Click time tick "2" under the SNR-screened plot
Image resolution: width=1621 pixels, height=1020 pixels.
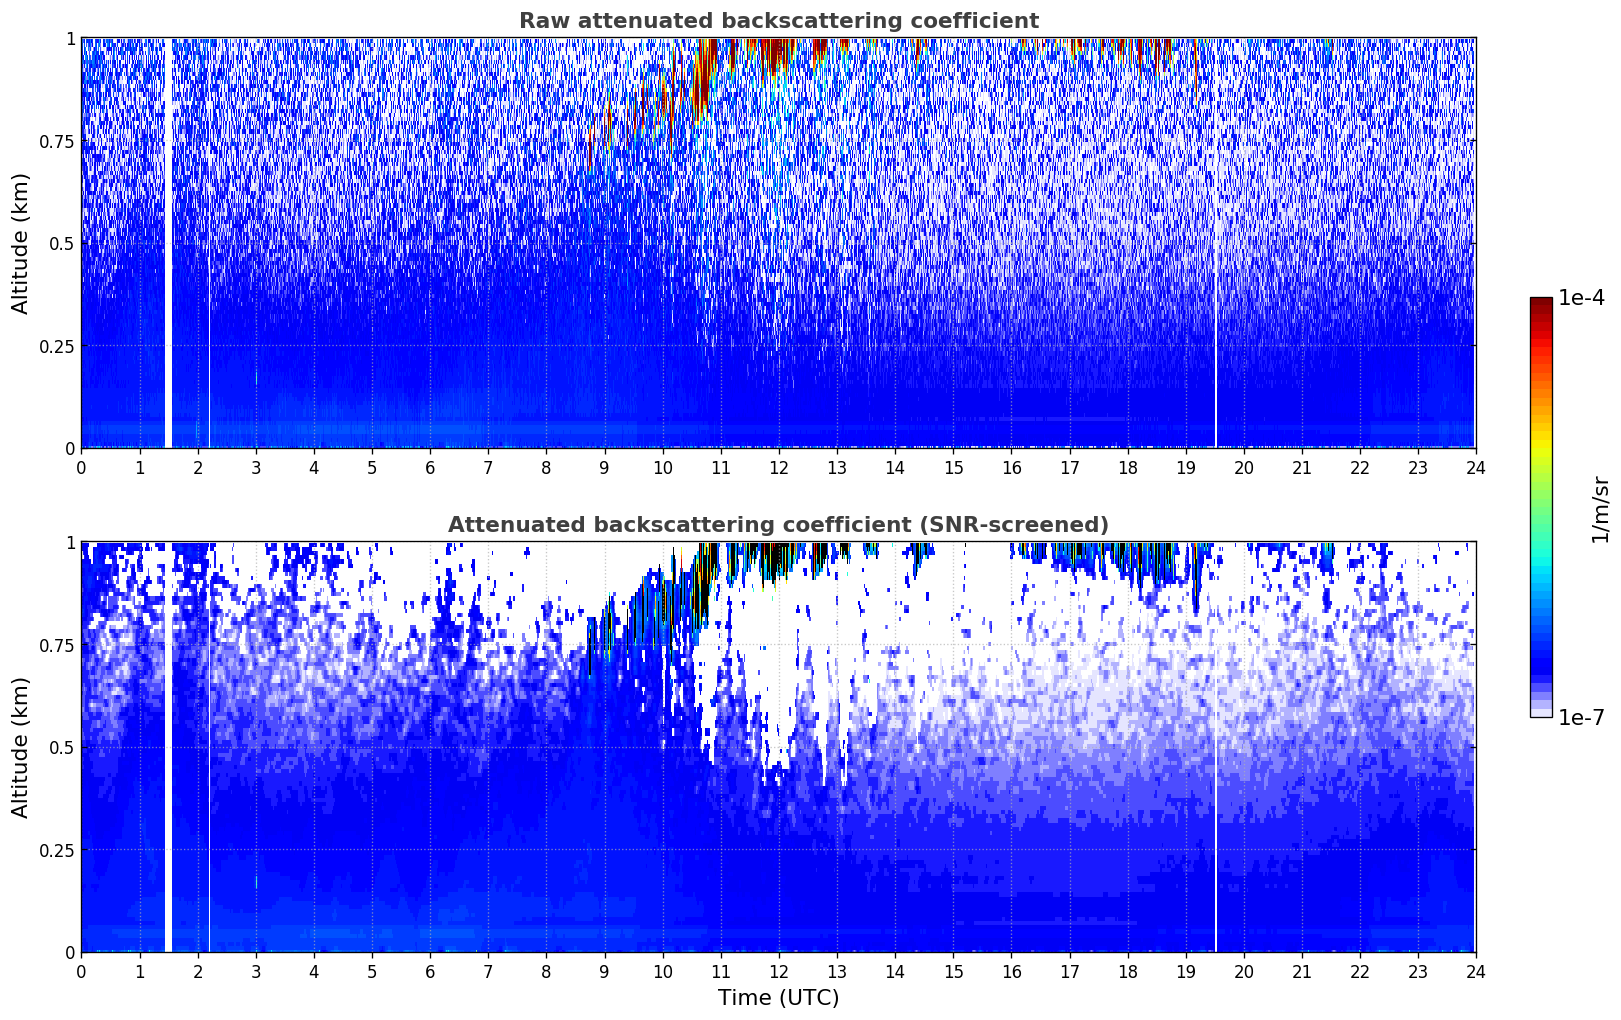pos(197,971)
